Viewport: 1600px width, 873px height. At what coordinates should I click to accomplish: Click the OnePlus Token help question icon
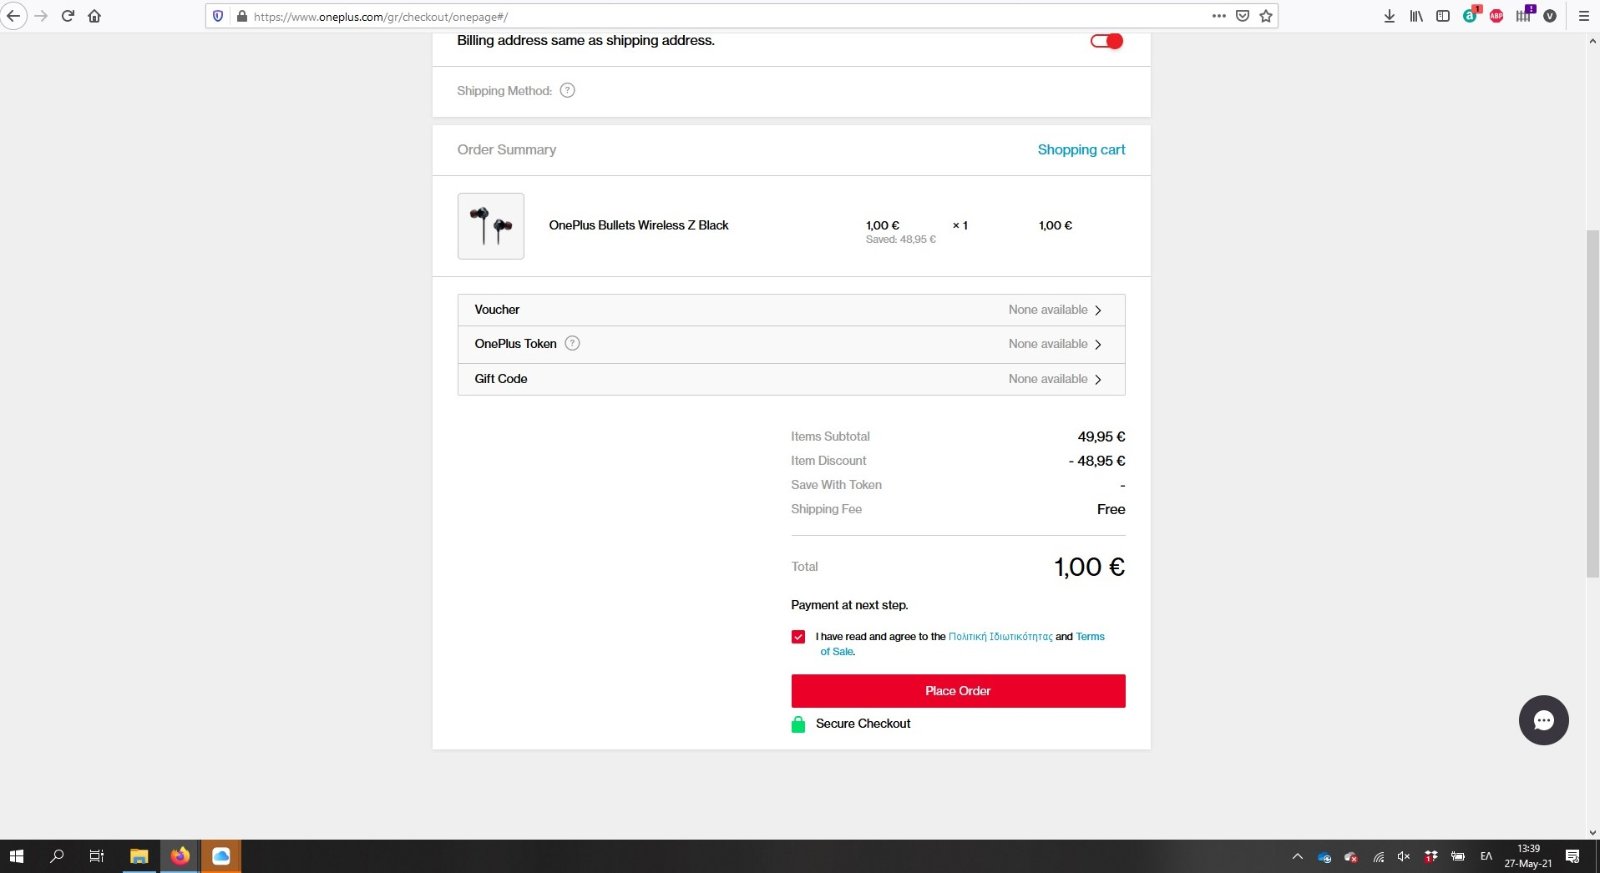pos(572,343)
